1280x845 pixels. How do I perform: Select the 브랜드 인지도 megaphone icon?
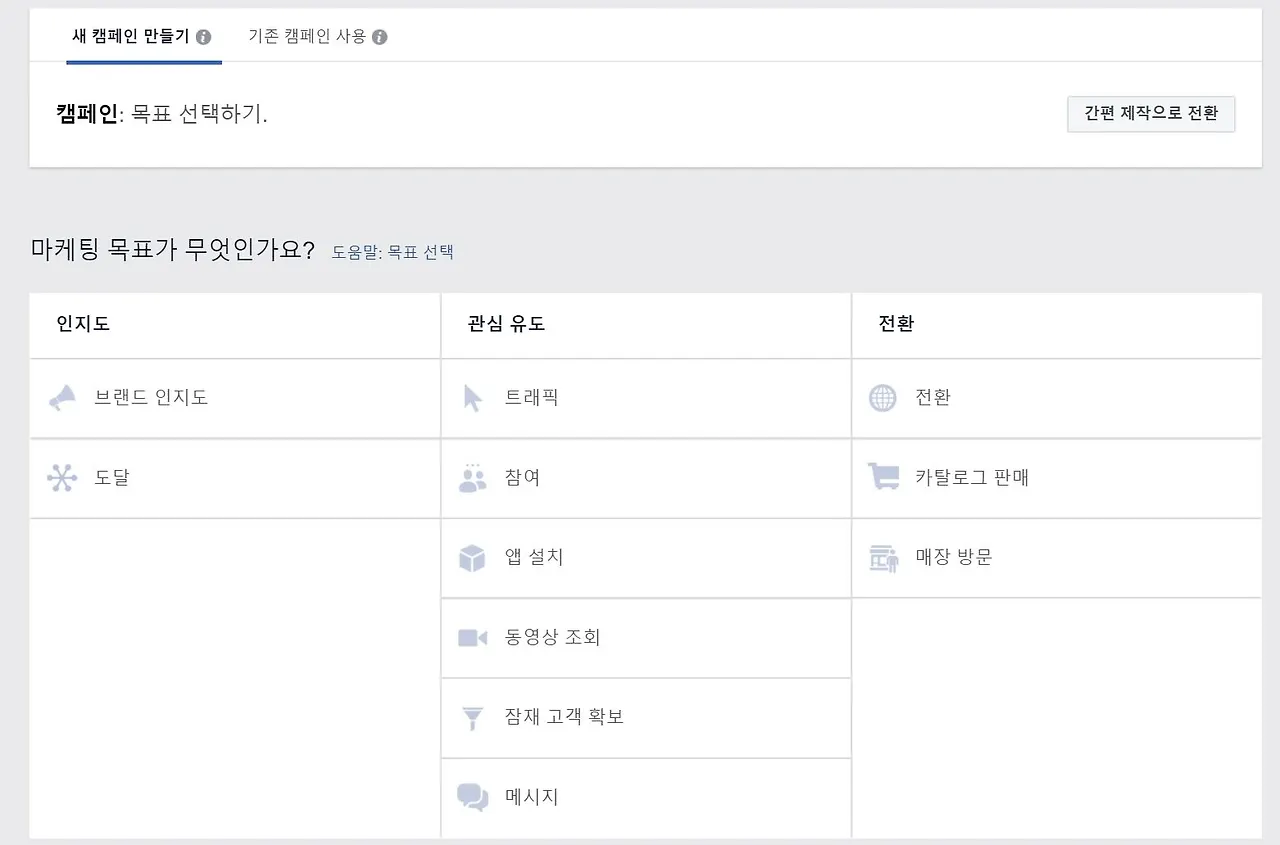(61, 397)
